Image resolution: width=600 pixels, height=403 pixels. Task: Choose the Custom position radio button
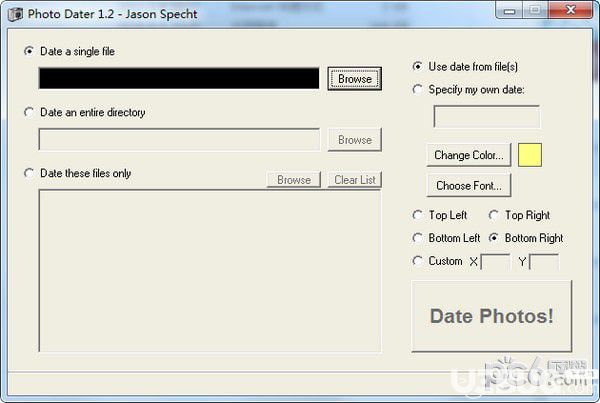[417, 261]
